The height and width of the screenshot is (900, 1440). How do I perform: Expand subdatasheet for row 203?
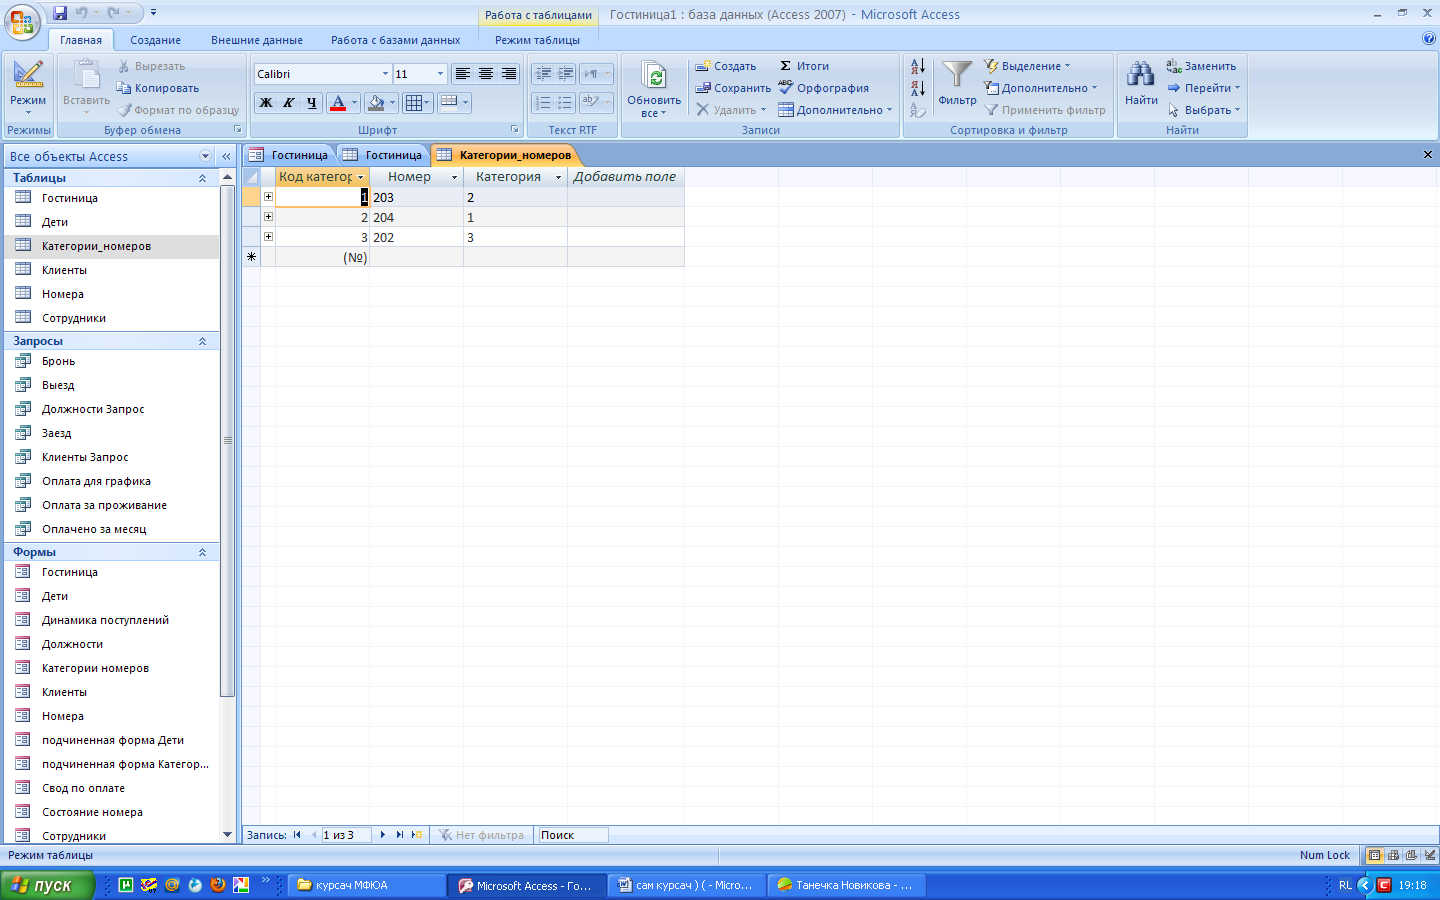click(268, 197)
